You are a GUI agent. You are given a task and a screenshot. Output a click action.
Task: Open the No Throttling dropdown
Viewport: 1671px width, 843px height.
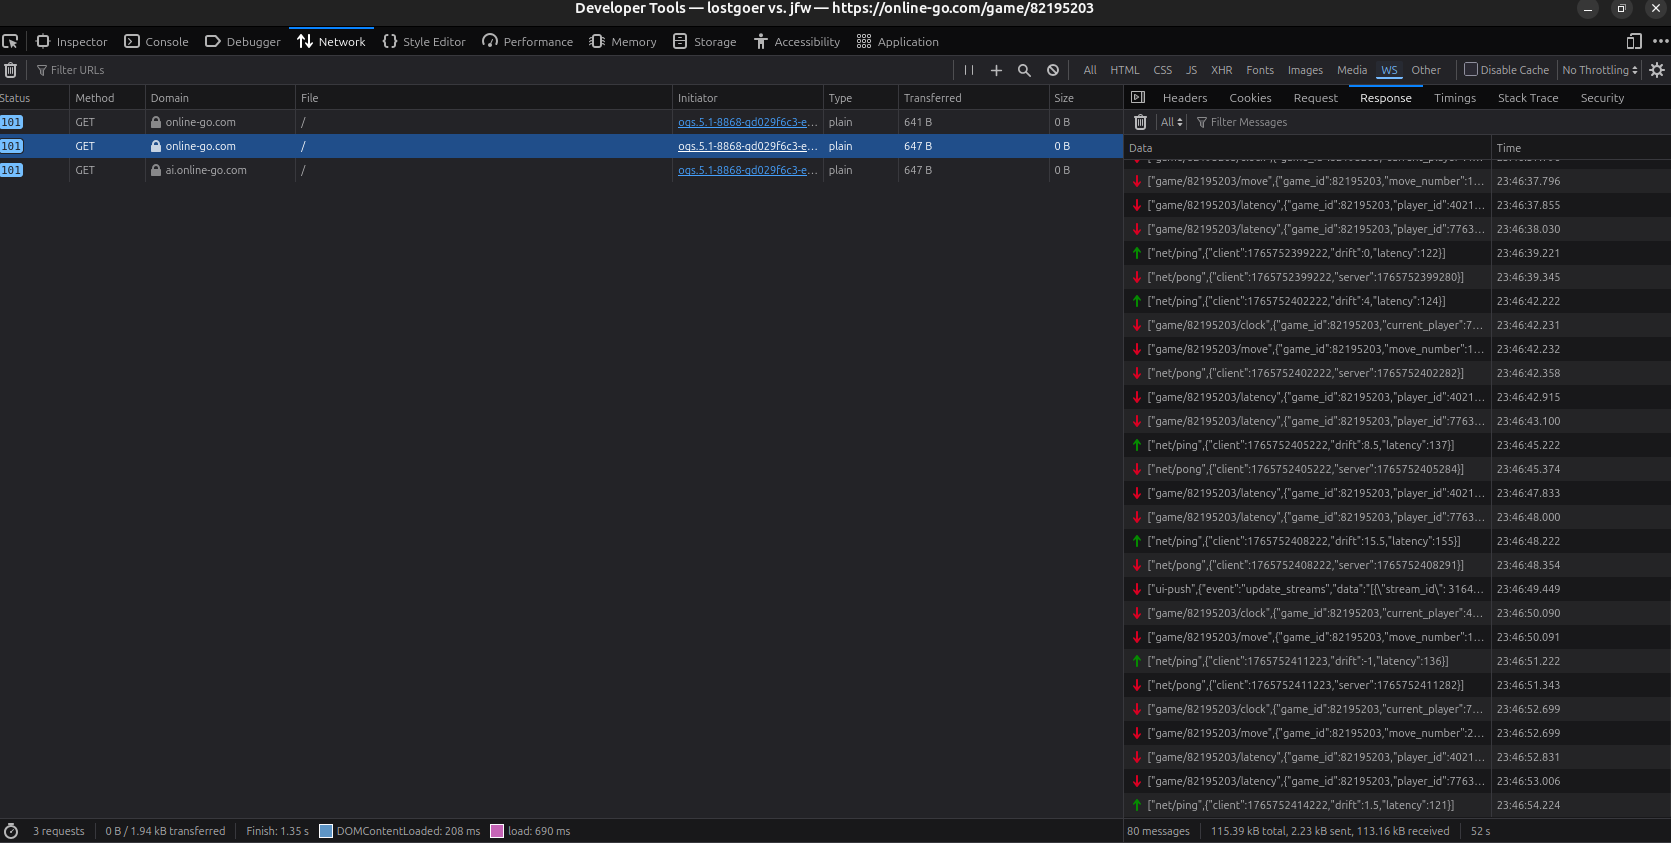click(x=1600, y=70)
